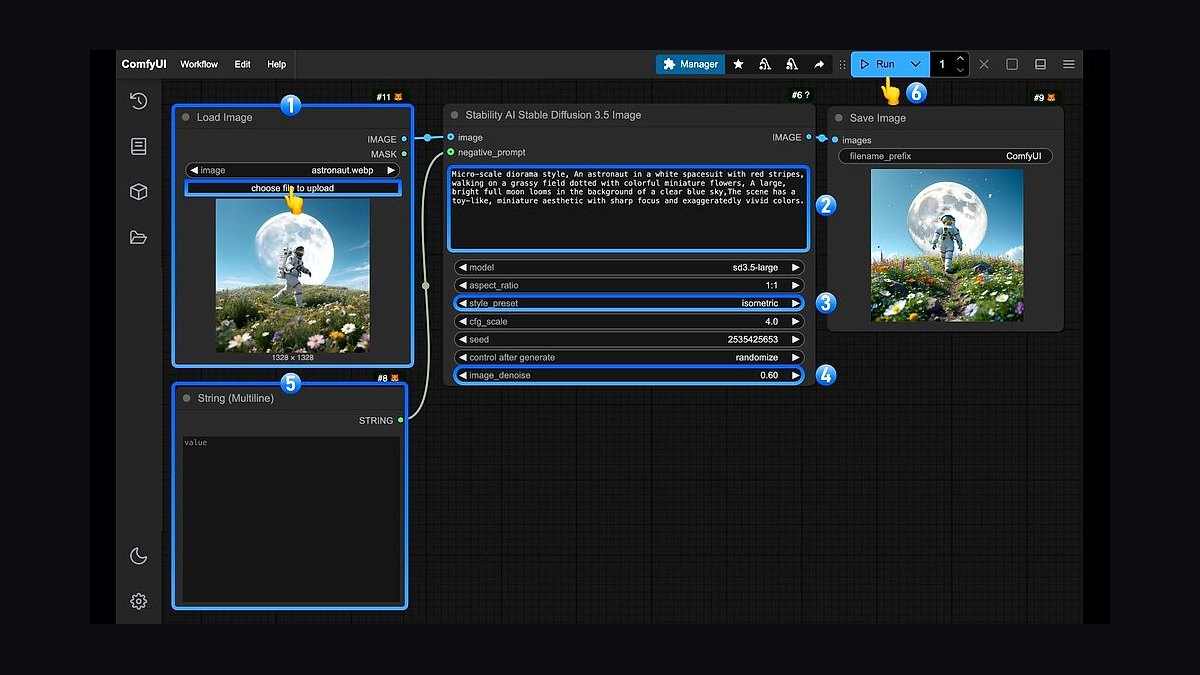The image size is (1200, 675).
Task: Click the String (Multiline) value text box
Action: 290,519
